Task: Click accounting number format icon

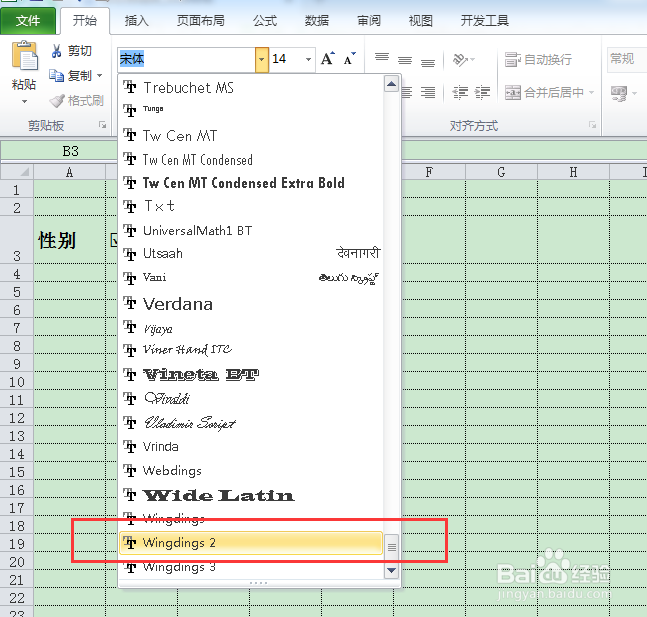Action: point(619,93)
